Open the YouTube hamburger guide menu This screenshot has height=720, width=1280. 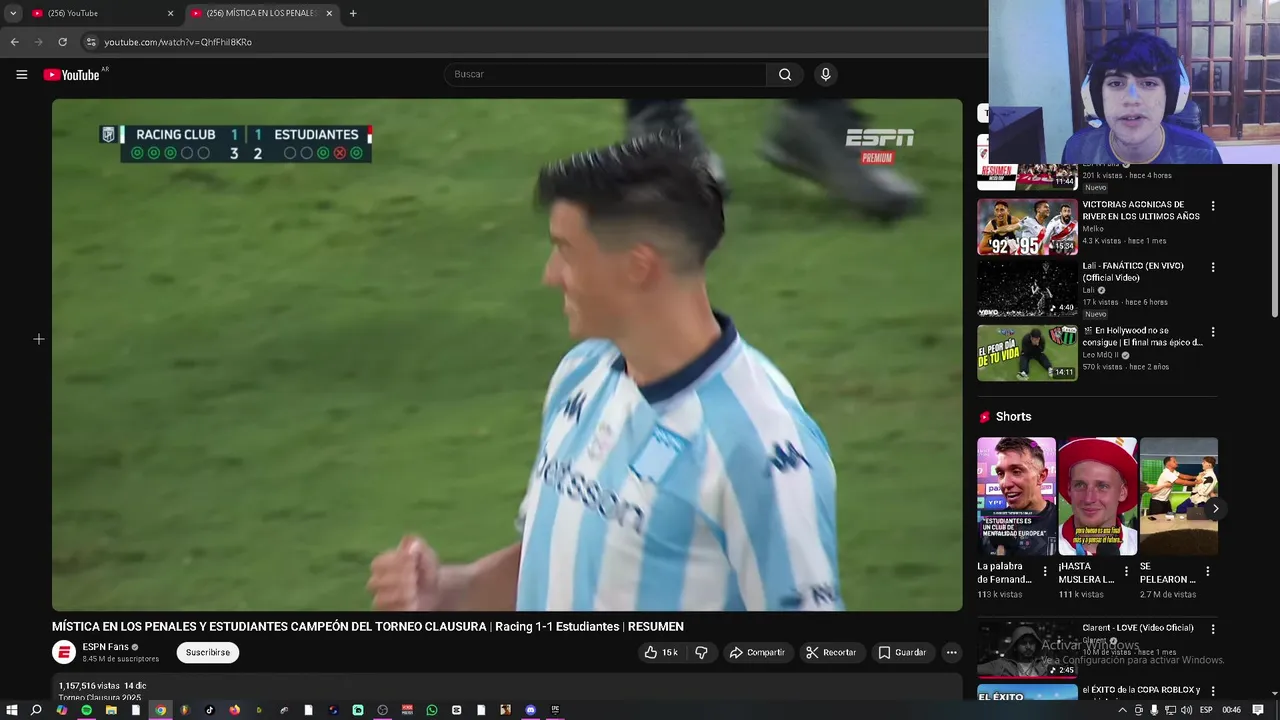coord(21,74)
